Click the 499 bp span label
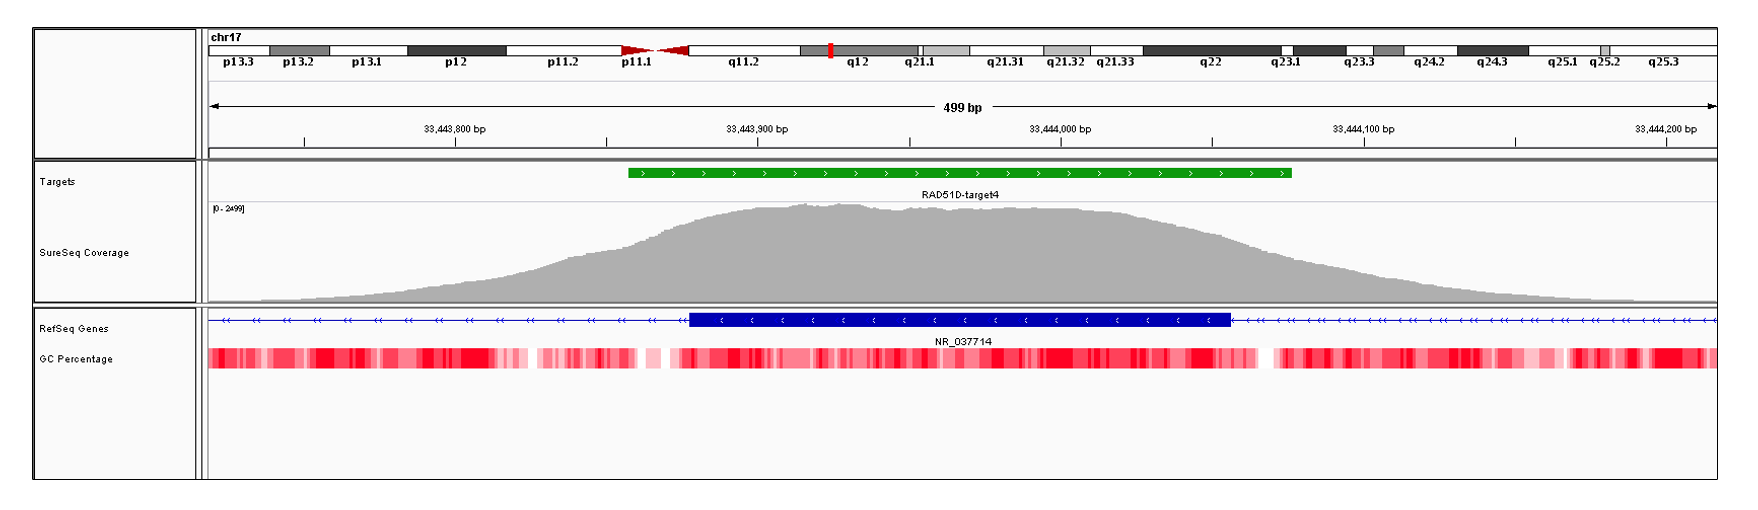This screenshot has height=510, width=1758. pos(962,107)
